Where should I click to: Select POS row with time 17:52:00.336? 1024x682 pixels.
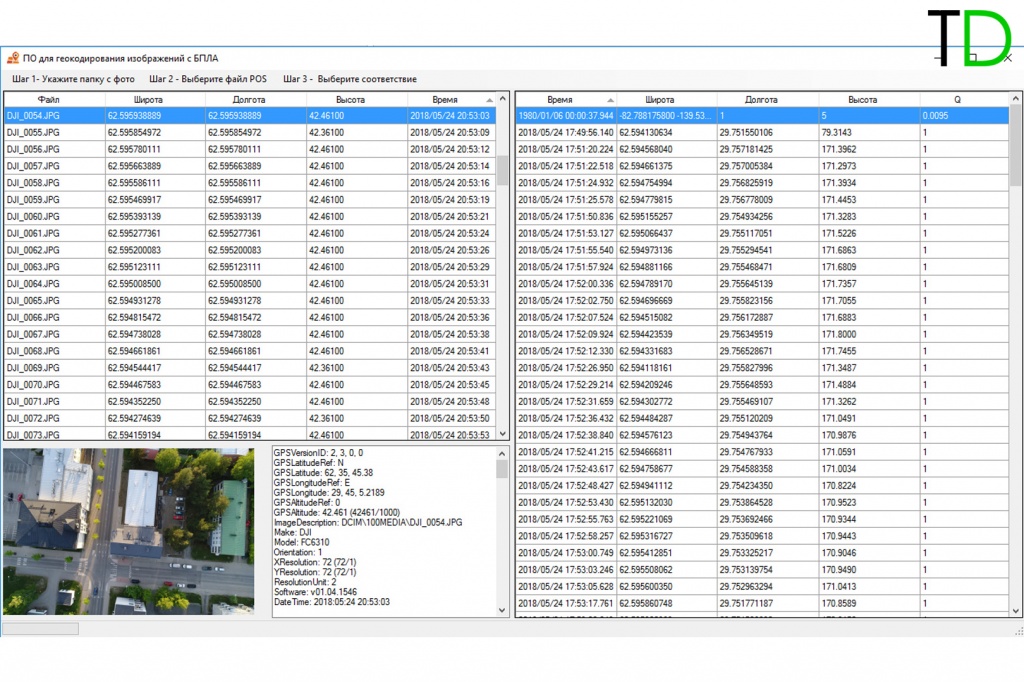coord(565,284)
